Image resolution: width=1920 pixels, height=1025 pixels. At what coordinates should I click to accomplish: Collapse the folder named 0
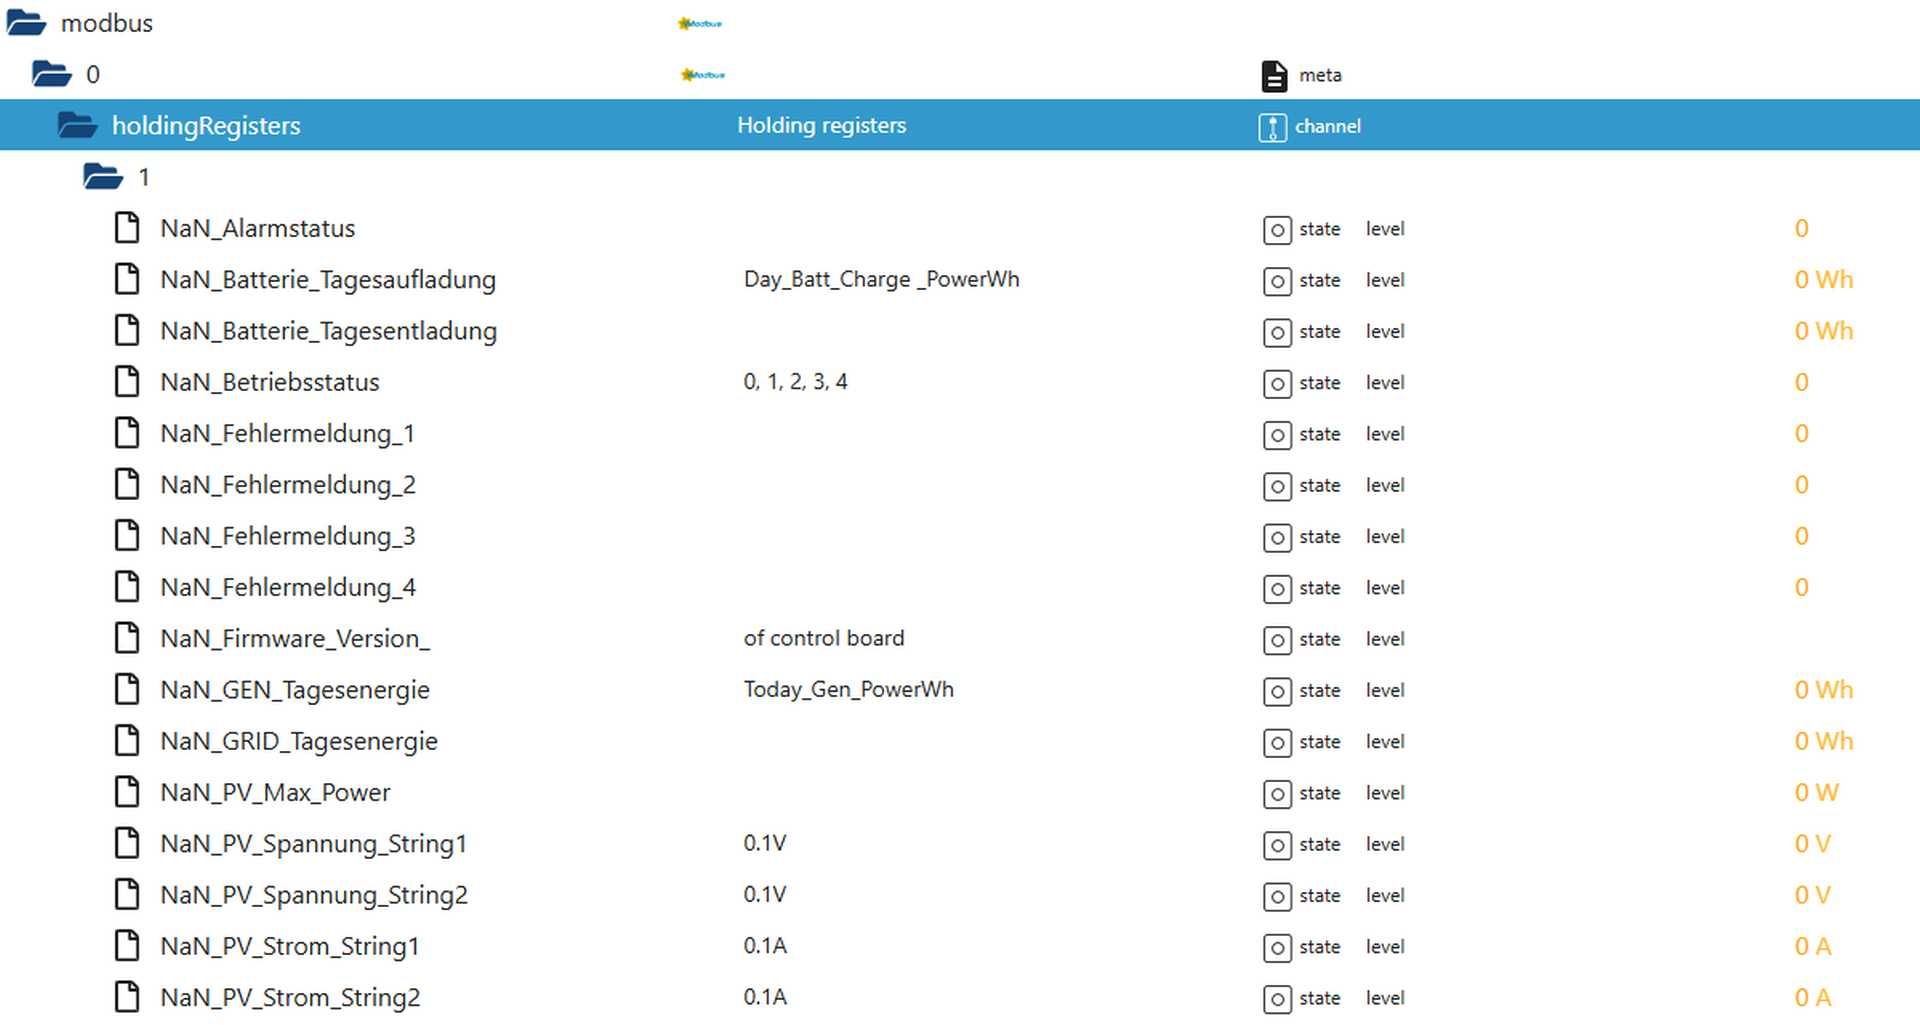click(51, 74)
